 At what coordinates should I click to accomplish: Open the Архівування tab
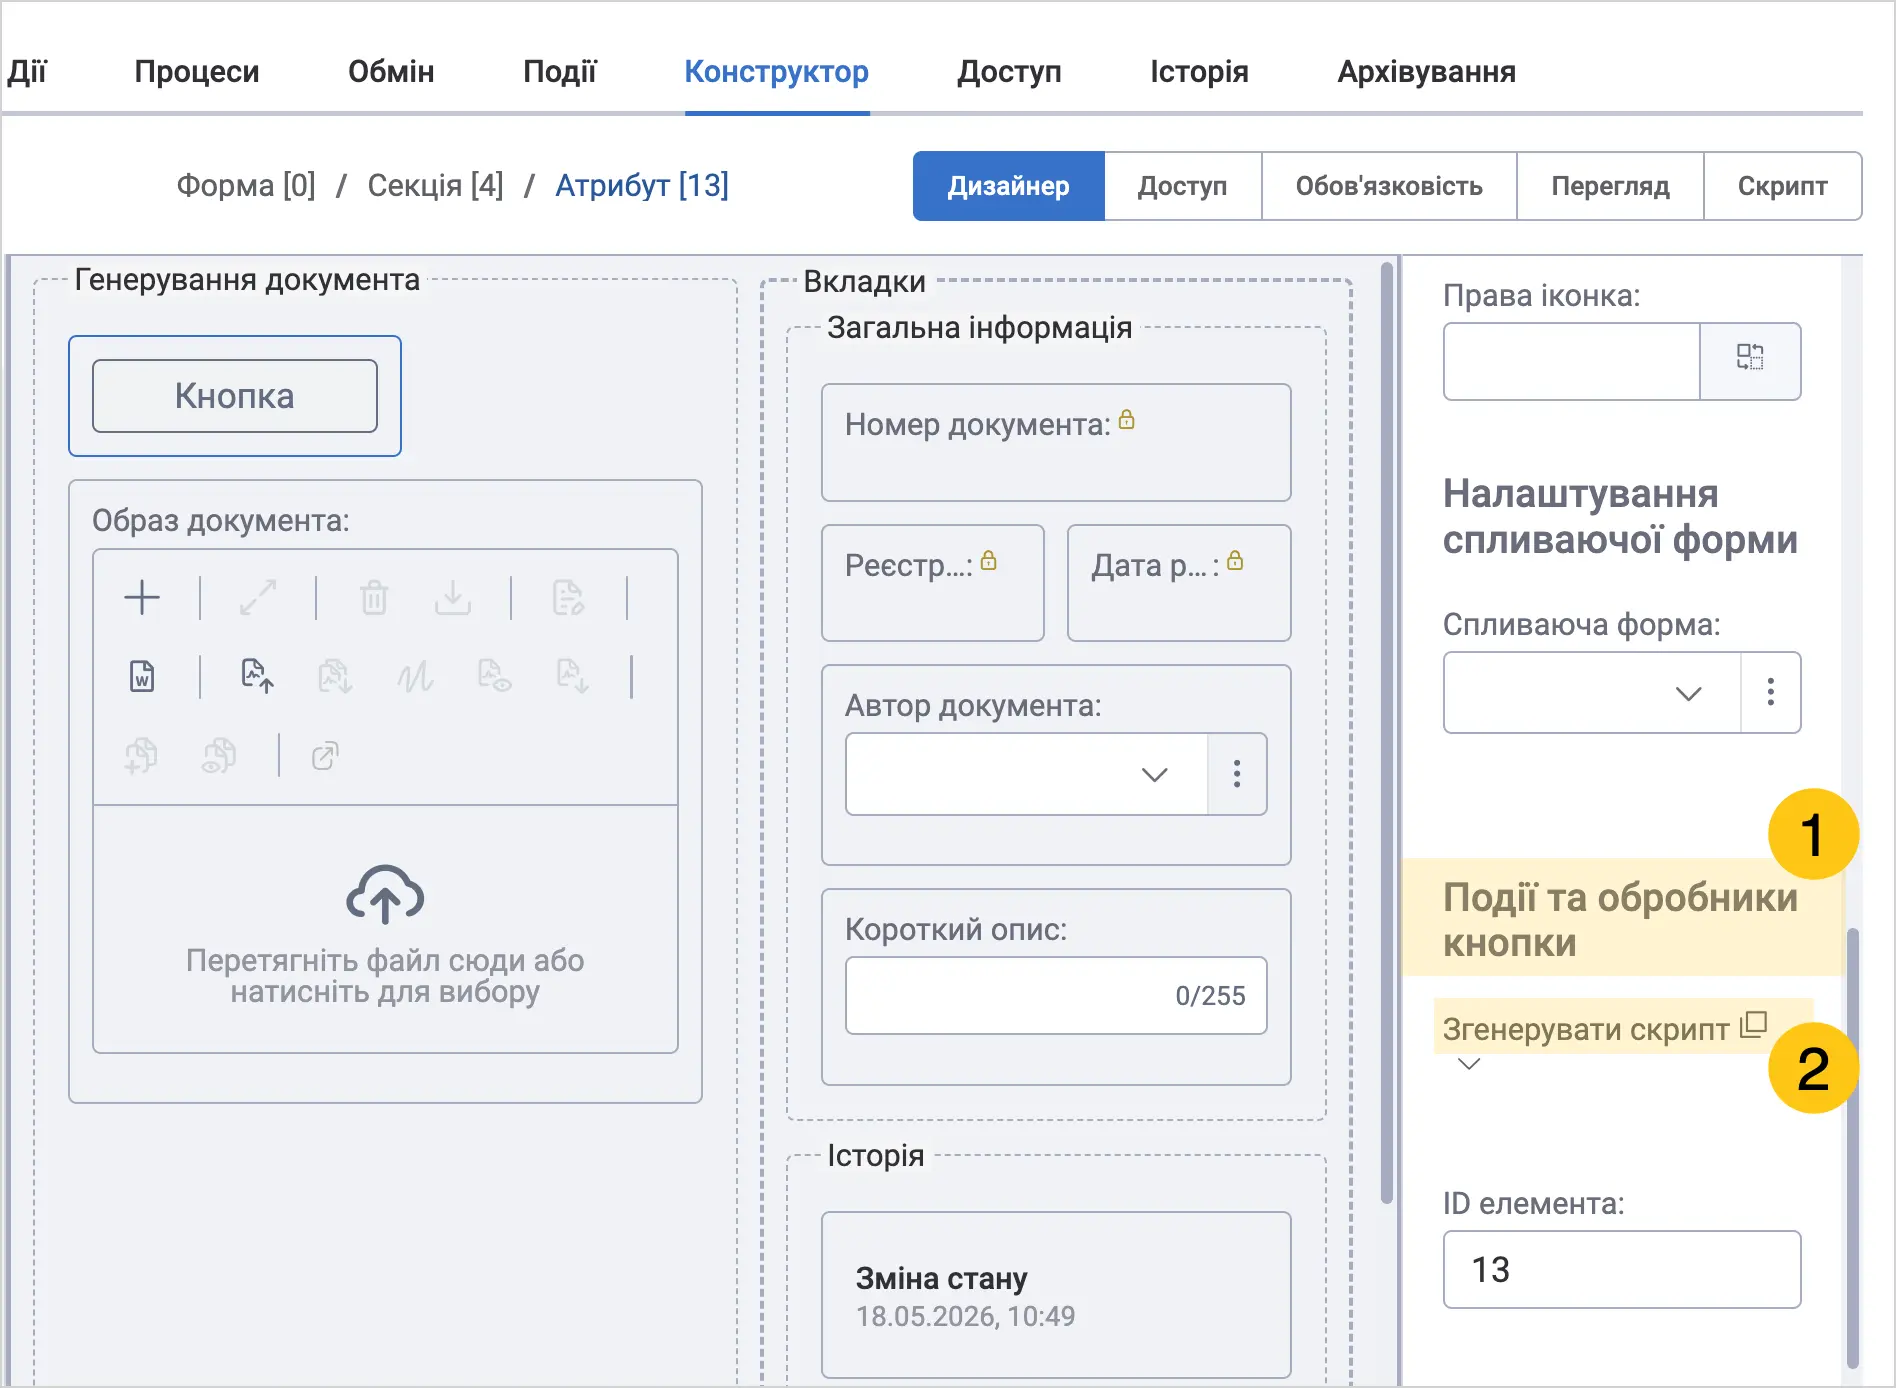pos(1427,72)
